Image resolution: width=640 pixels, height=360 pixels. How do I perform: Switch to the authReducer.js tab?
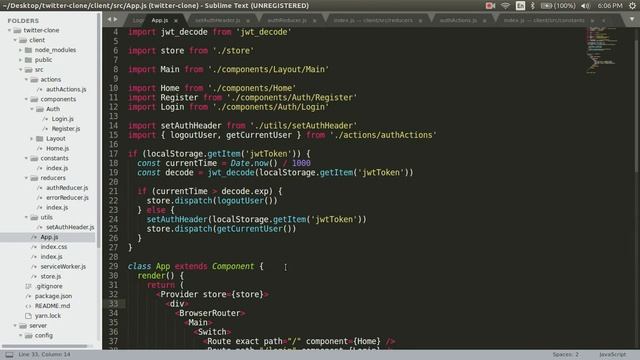[287, 20]
